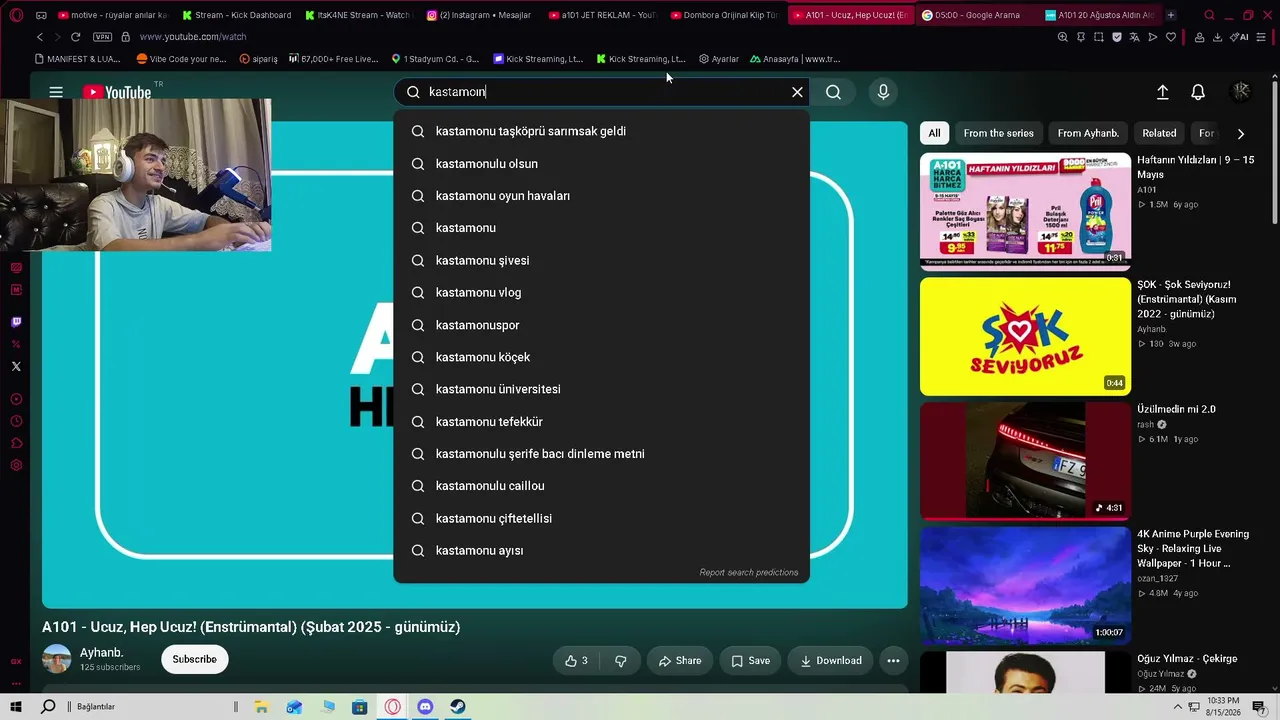Open the Üzülmedin mi 2.0 thumbnail

[x=1025, y=461]
